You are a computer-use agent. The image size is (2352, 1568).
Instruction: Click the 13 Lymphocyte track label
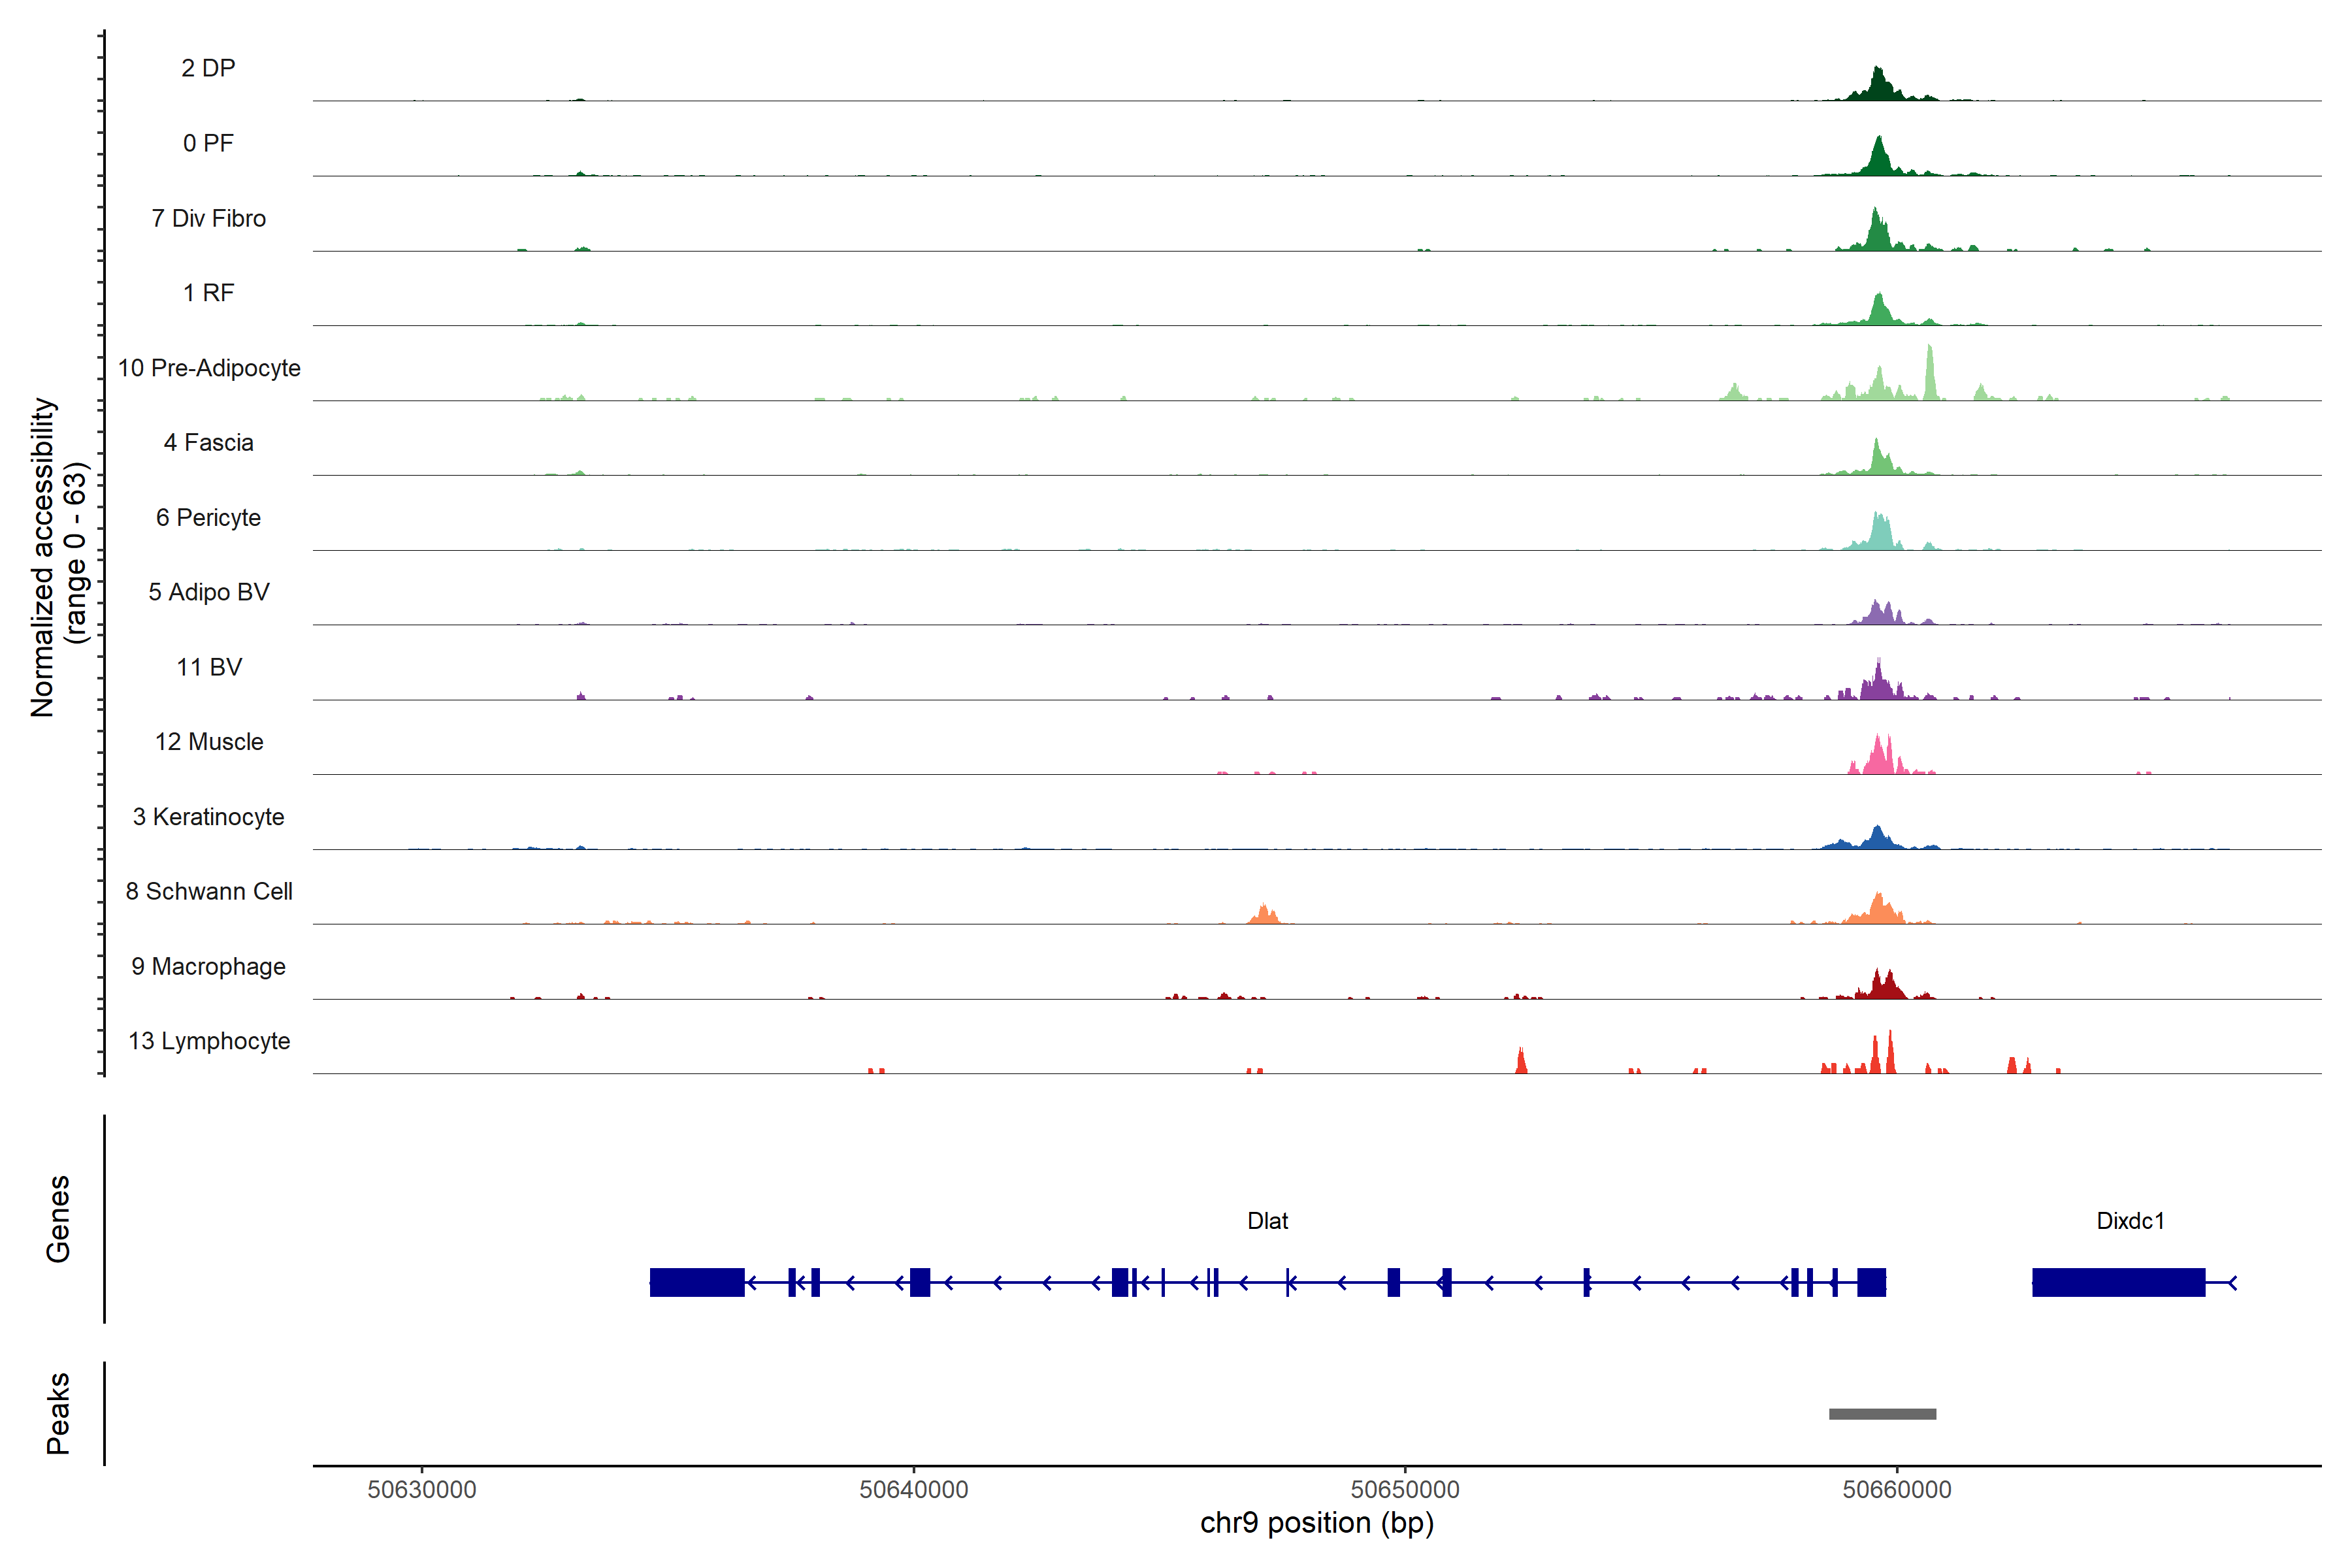(x=209, y=1041)
